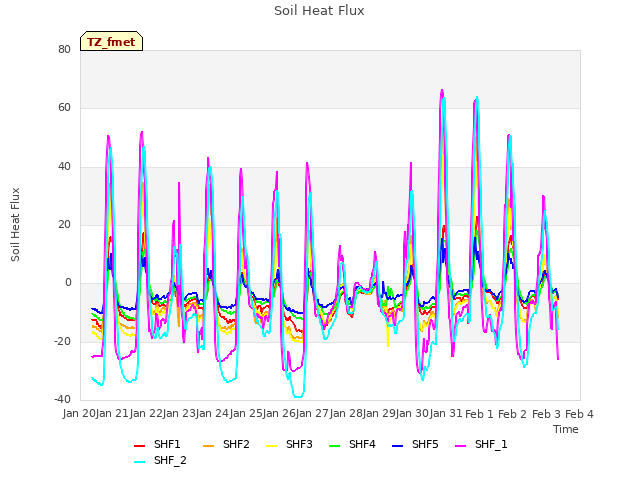Click the Feb 1 x-axis date label
The width and height of the screenshot is (640, 480).
coord(480,414)
